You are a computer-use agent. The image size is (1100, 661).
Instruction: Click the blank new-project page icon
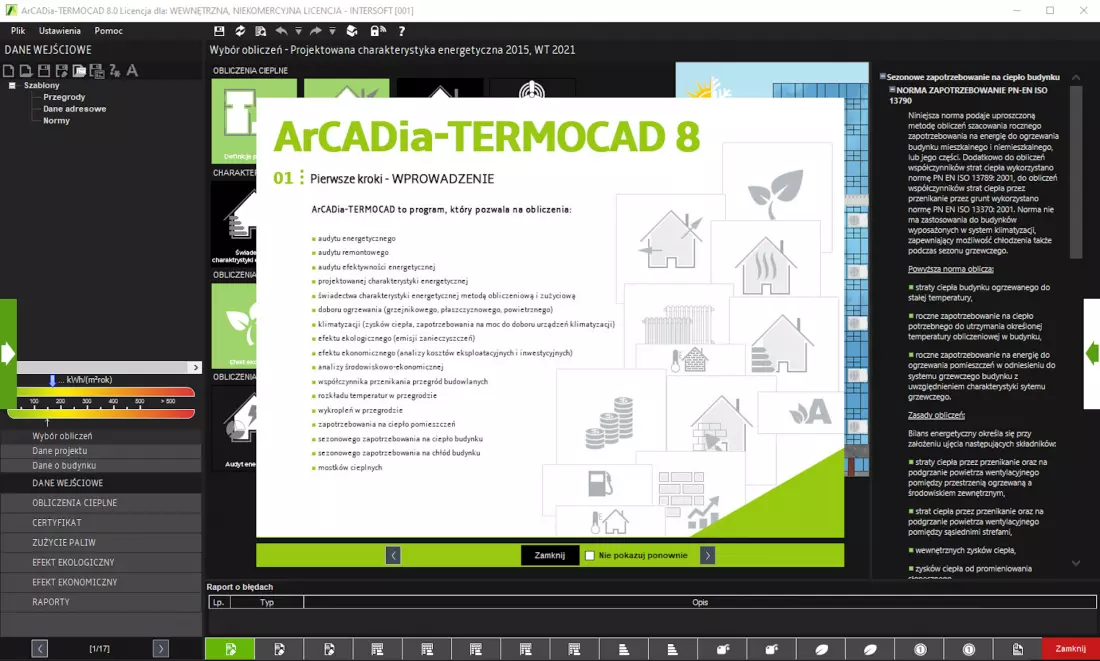[8, 70]
